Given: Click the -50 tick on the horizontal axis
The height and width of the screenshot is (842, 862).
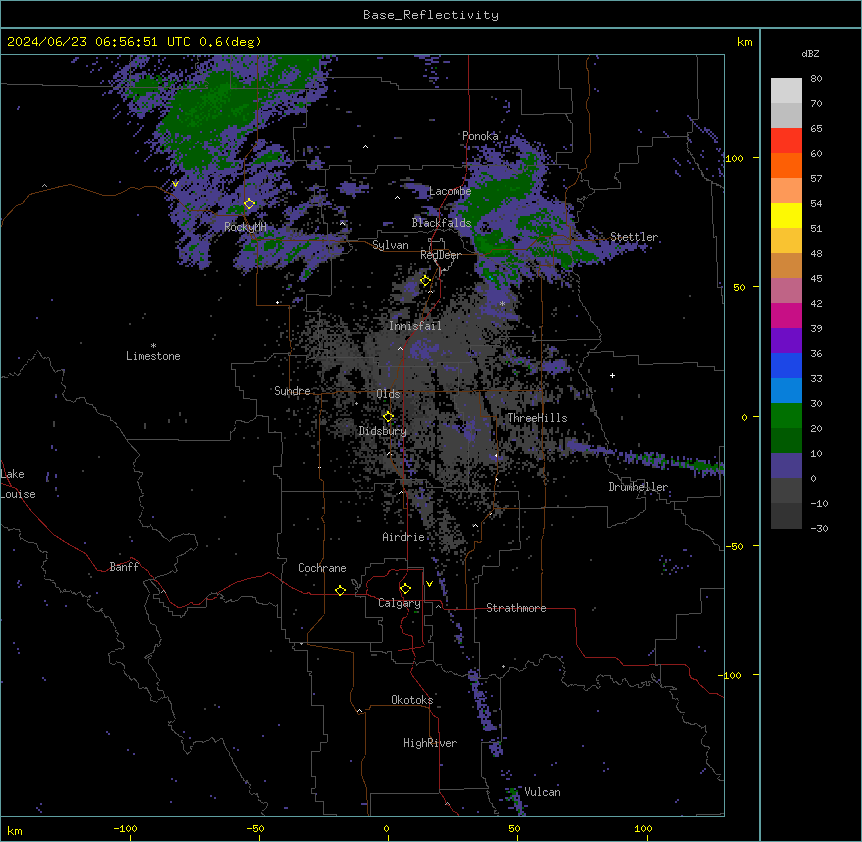Looking at the screenshot, I should point(255,828).
